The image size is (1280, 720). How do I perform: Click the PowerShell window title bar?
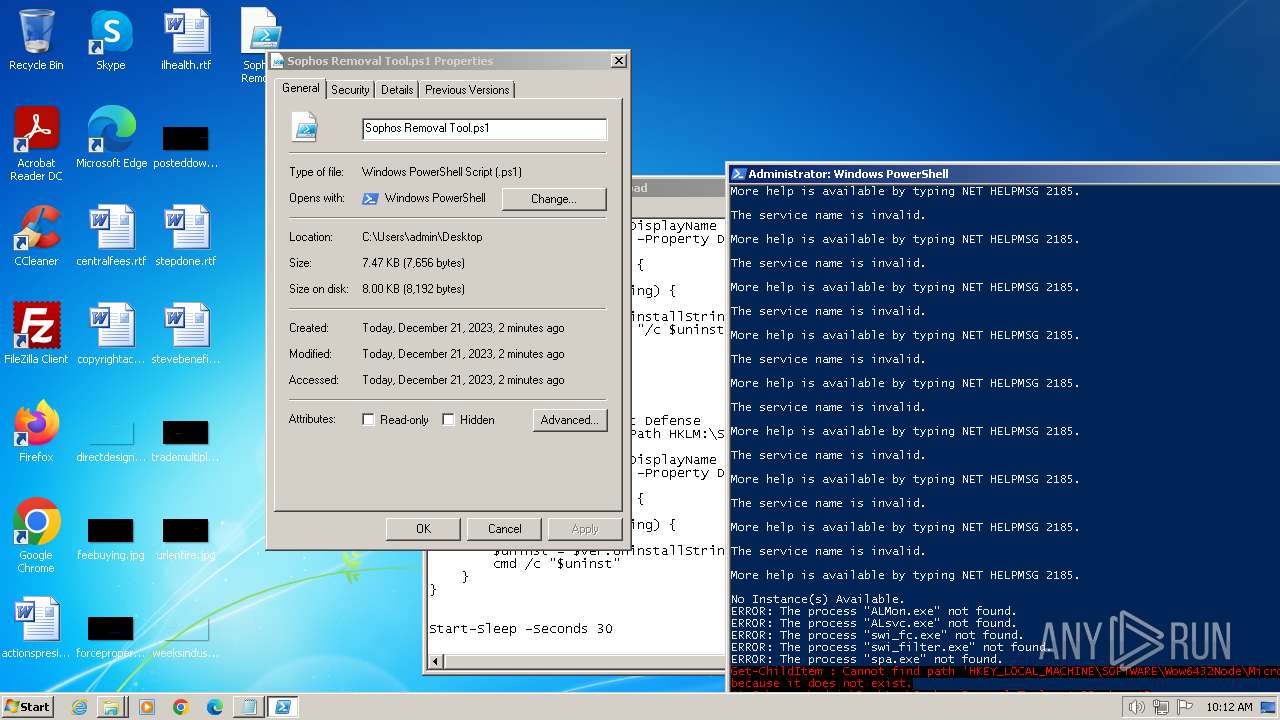(1003, 173)
